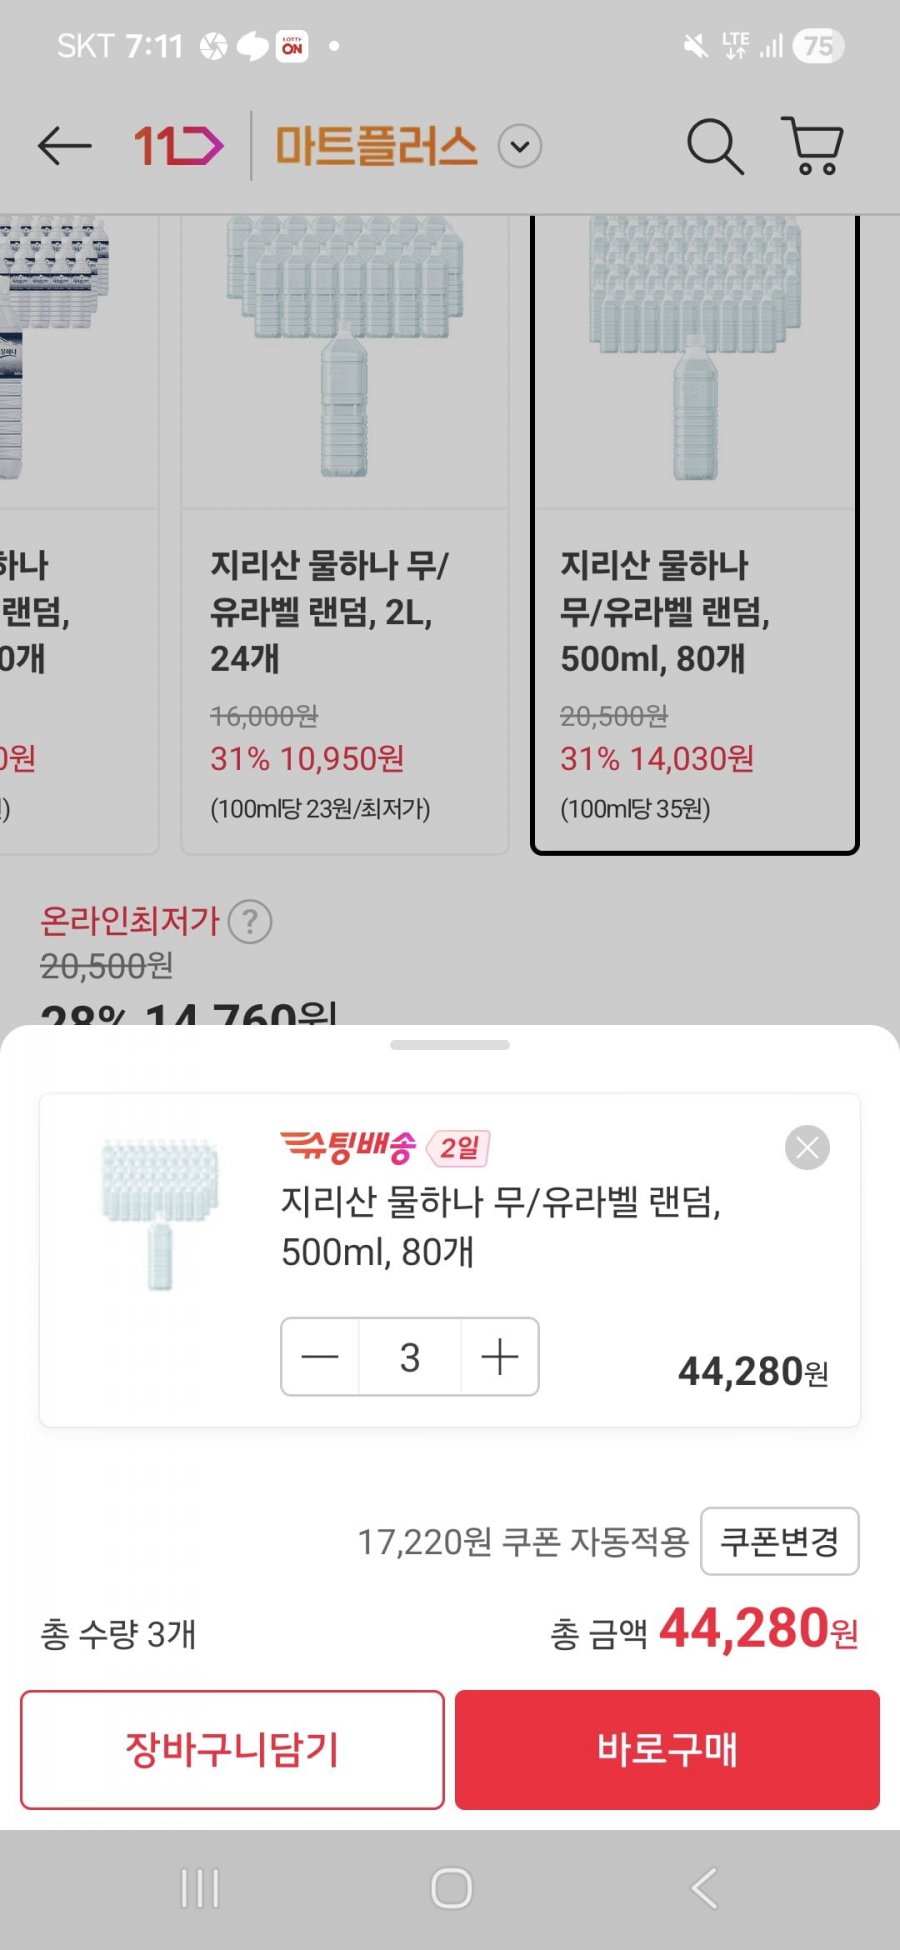Tap the Android home navigation button
The image size is (900, 1950).
pyautogui.click(x=451, y=1889)
